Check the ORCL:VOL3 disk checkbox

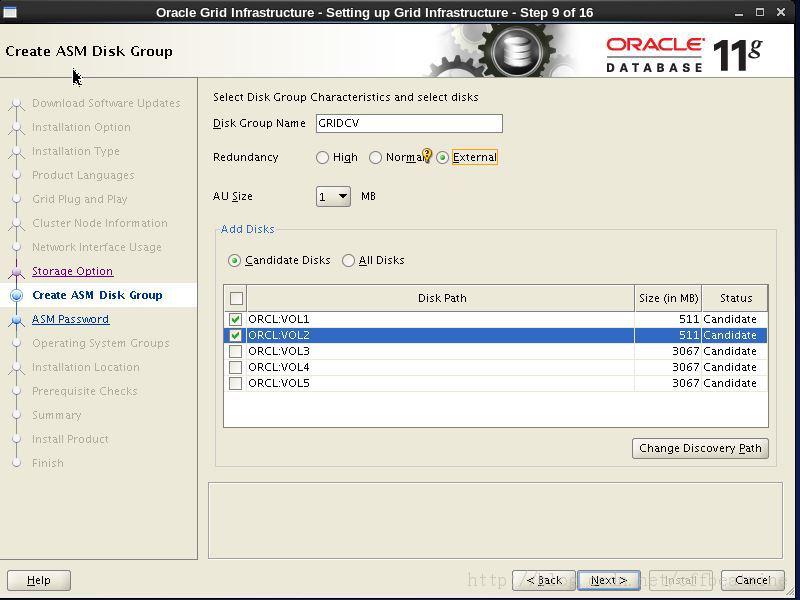coord(235,351)
